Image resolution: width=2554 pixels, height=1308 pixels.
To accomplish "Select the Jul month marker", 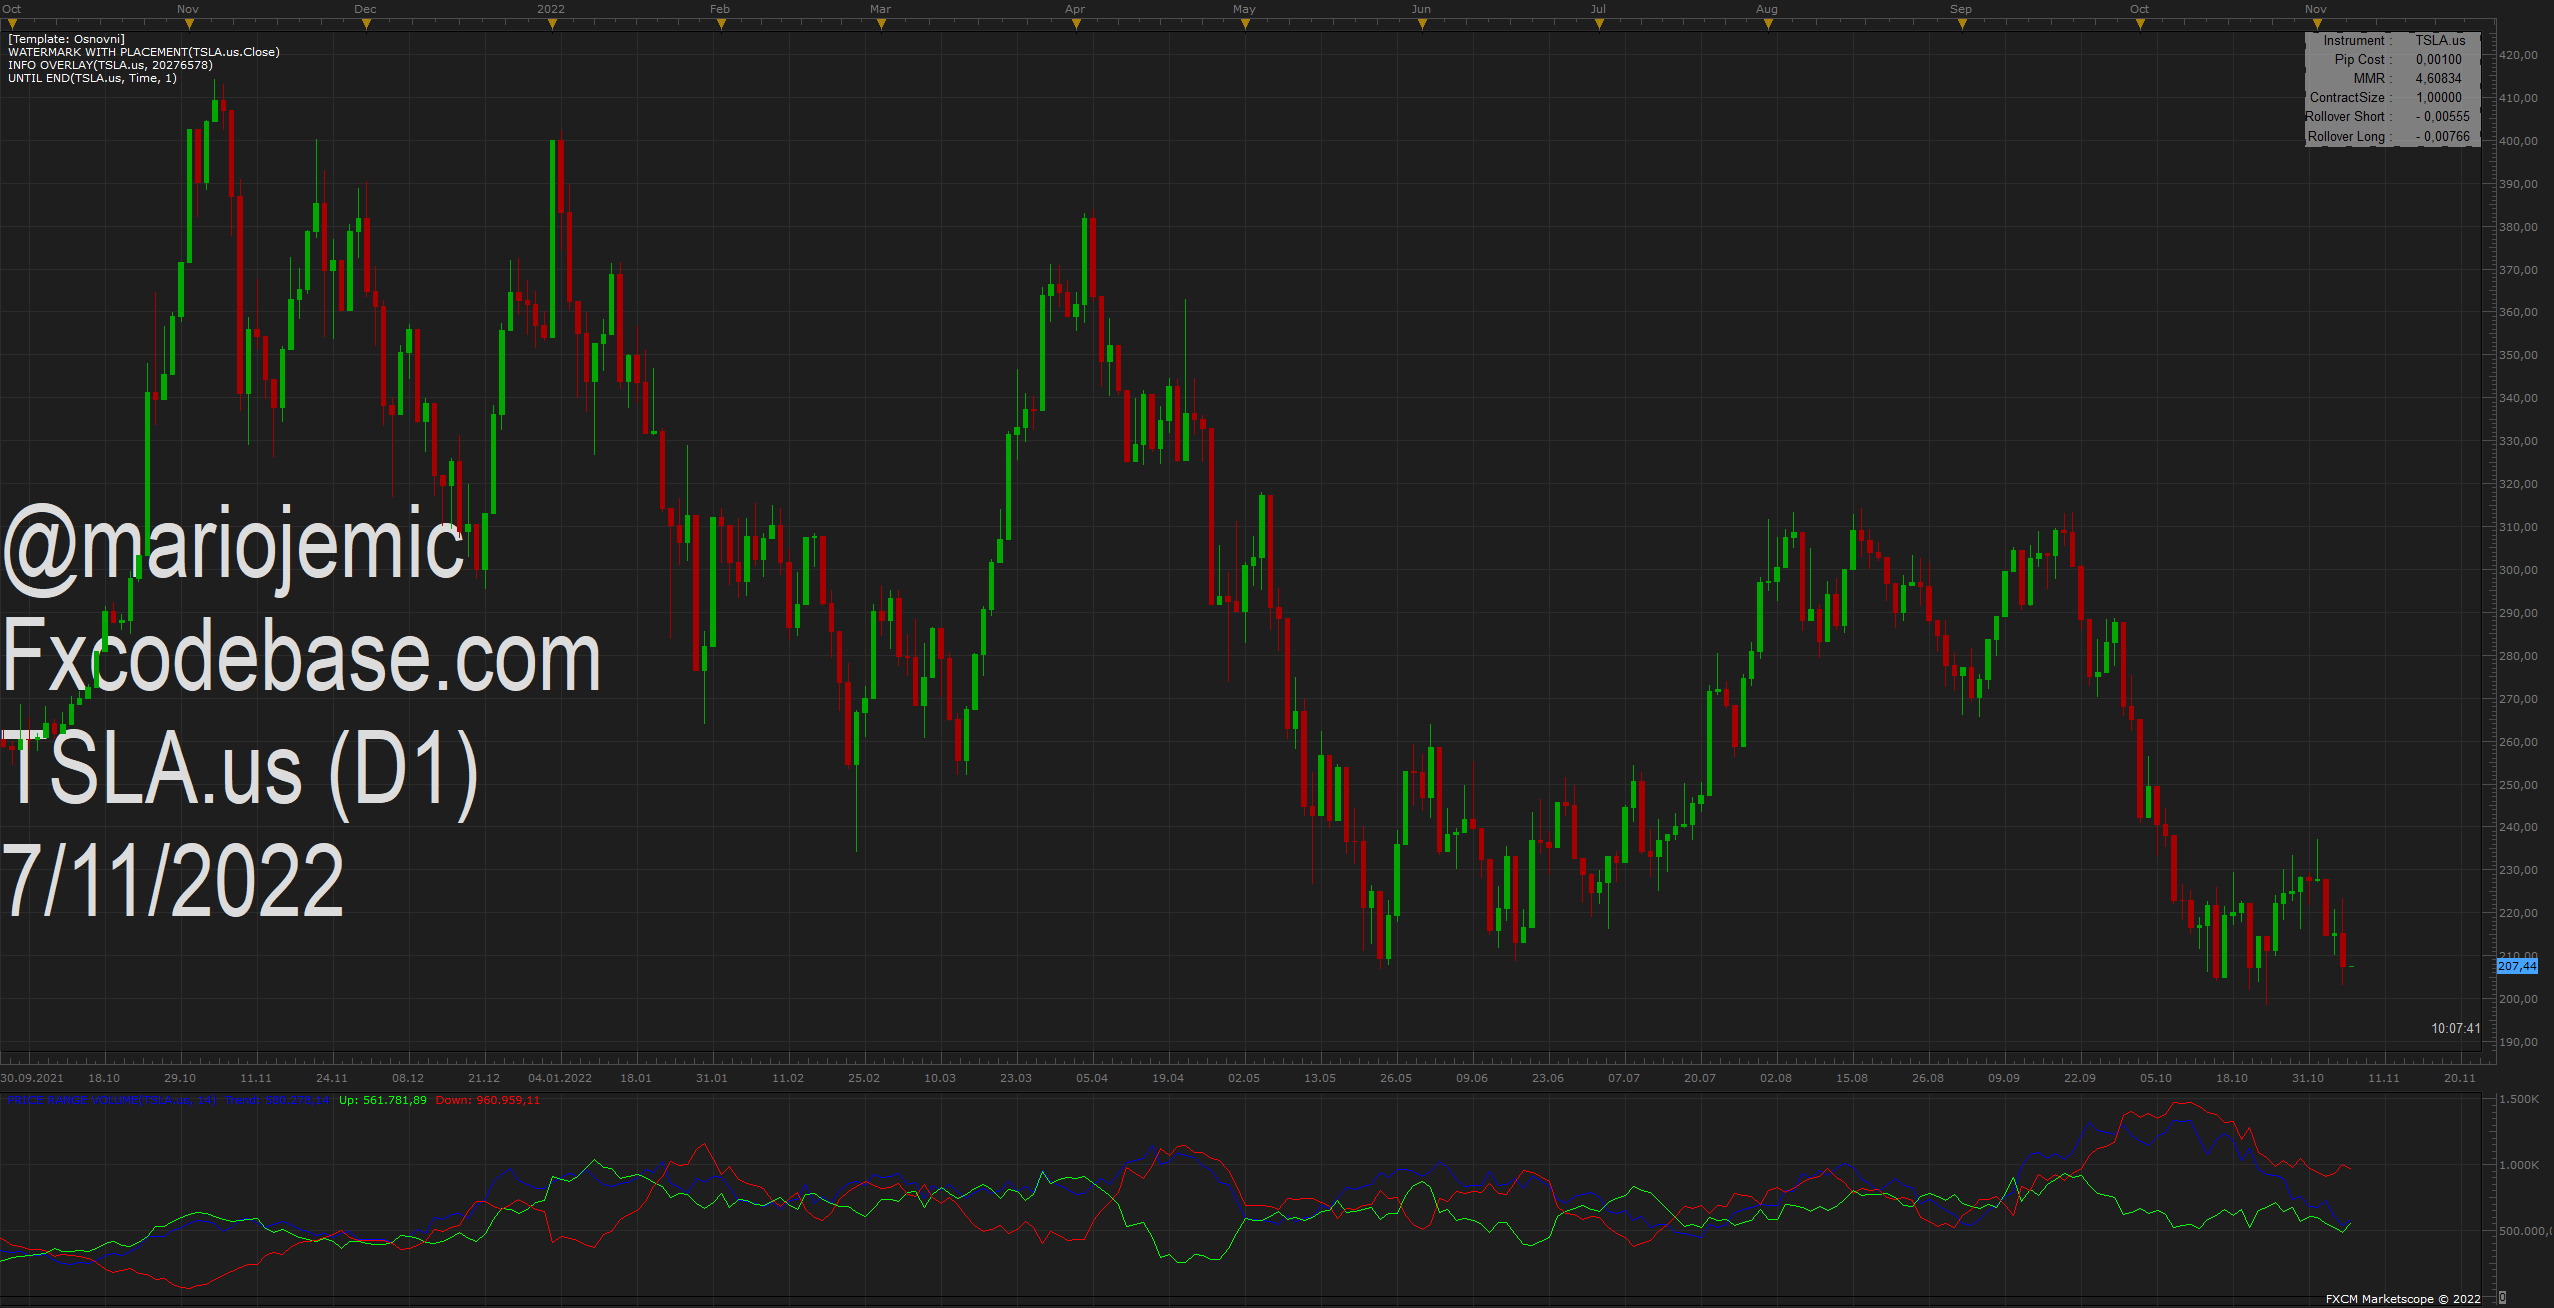I will [1599, 24].
